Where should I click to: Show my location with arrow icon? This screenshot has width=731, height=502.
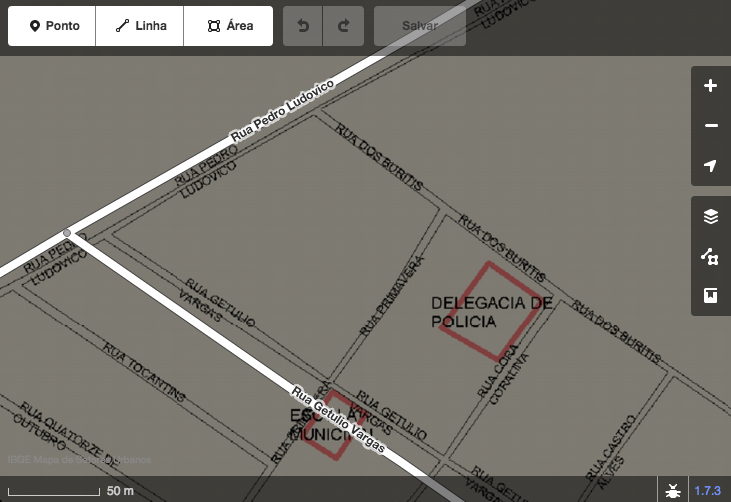pos(710,166)
